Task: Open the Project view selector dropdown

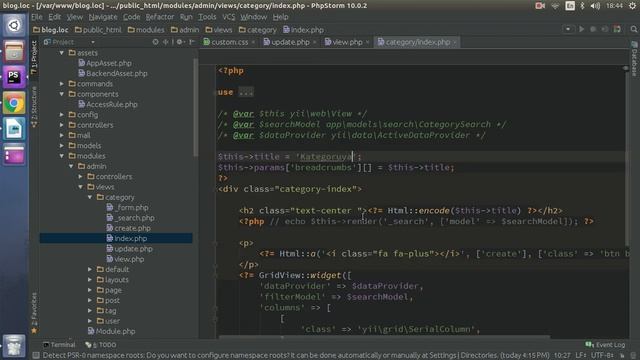Action: click(x=93, y=42)
